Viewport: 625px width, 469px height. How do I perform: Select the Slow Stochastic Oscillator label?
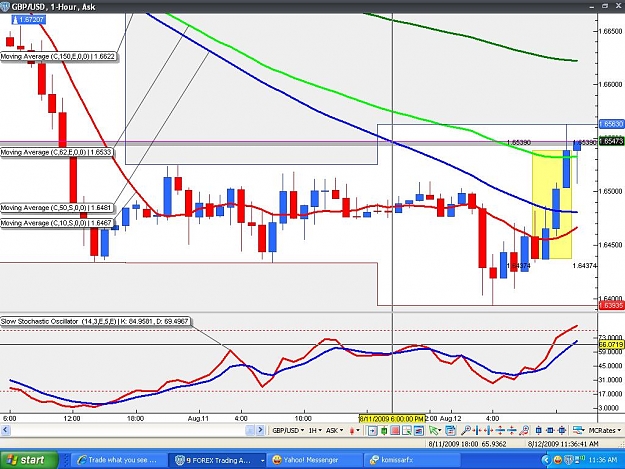point(95,321)
